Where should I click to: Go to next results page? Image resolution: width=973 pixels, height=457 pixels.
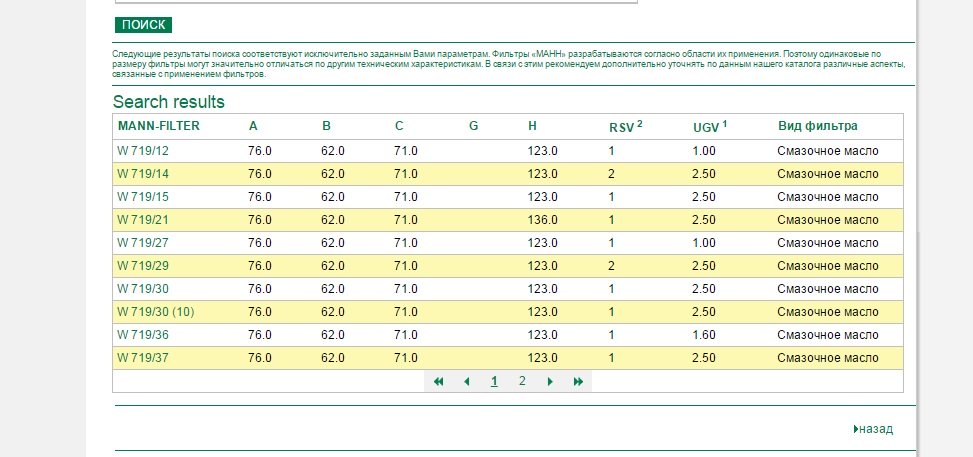coord(550,382)
